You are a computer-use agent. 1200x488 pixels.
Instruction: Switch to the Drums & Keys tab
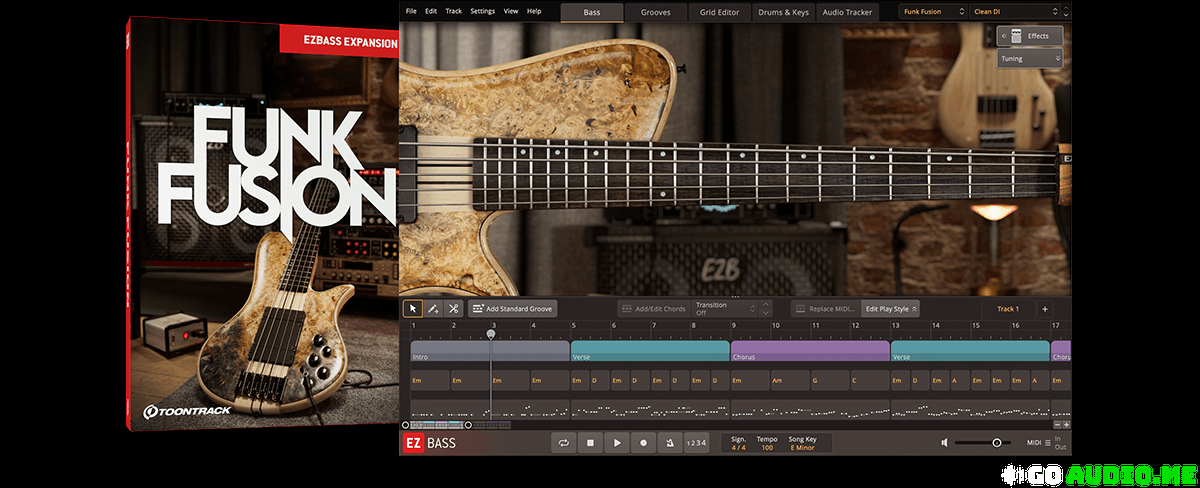pos(783,12)
